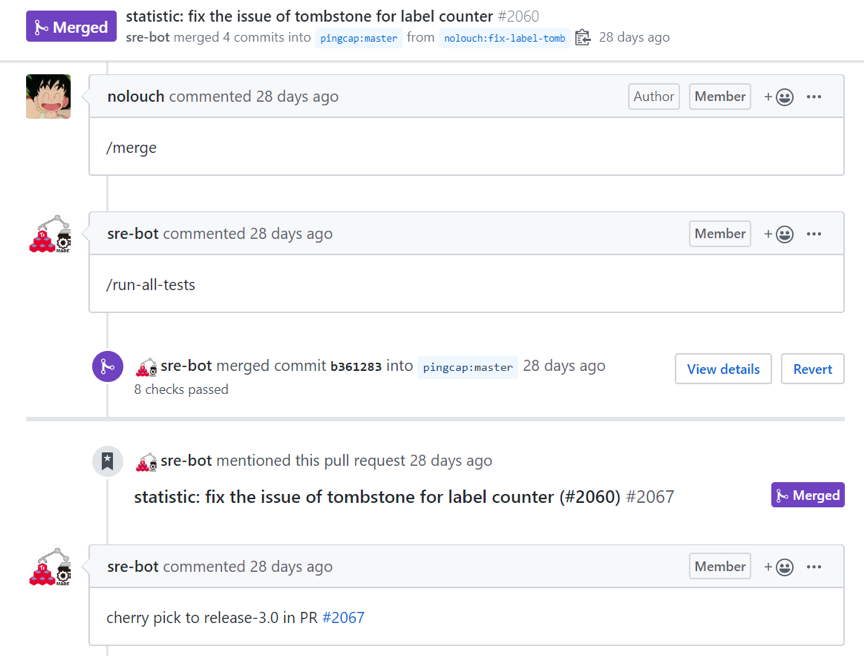
Task: Click the Author badge on nolouch's comment
Action: [x=653, y=96]
